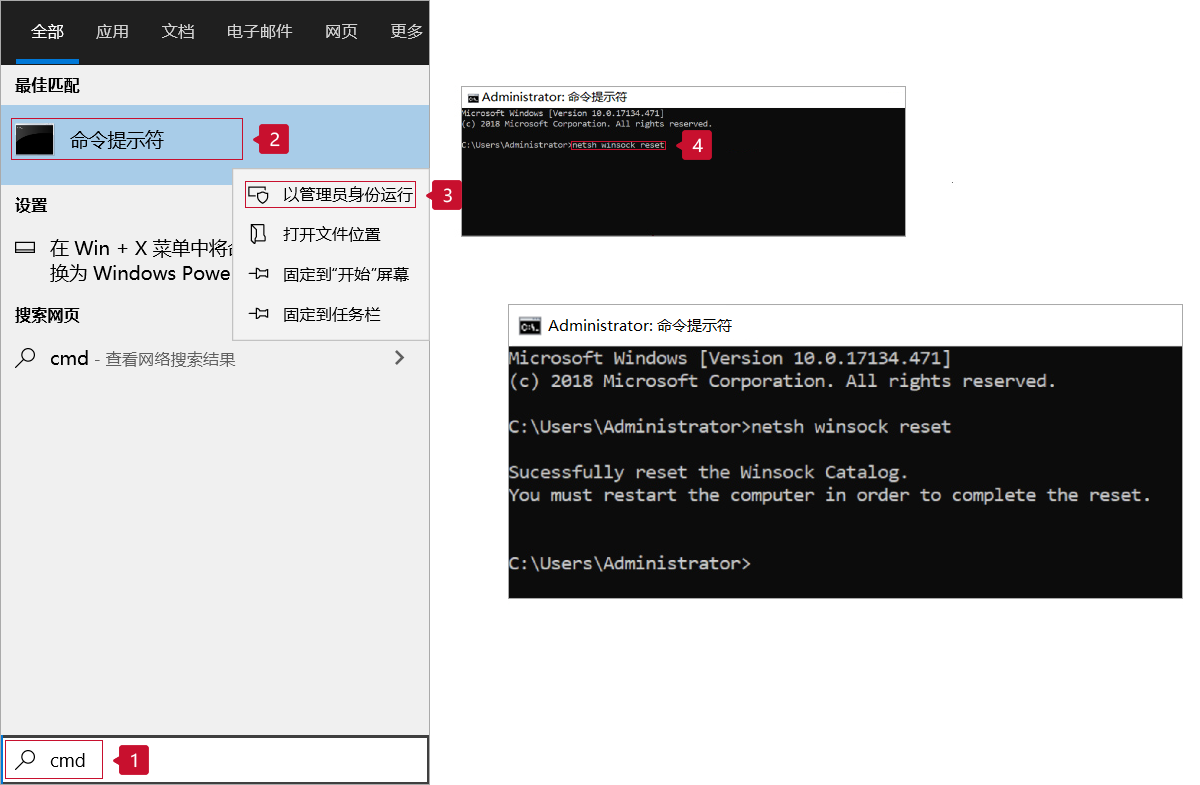Click the Command Prompt icon in best match
The height and width of the screenshot is (785, 1200).
pyautogui.click(x=35, y=140)
